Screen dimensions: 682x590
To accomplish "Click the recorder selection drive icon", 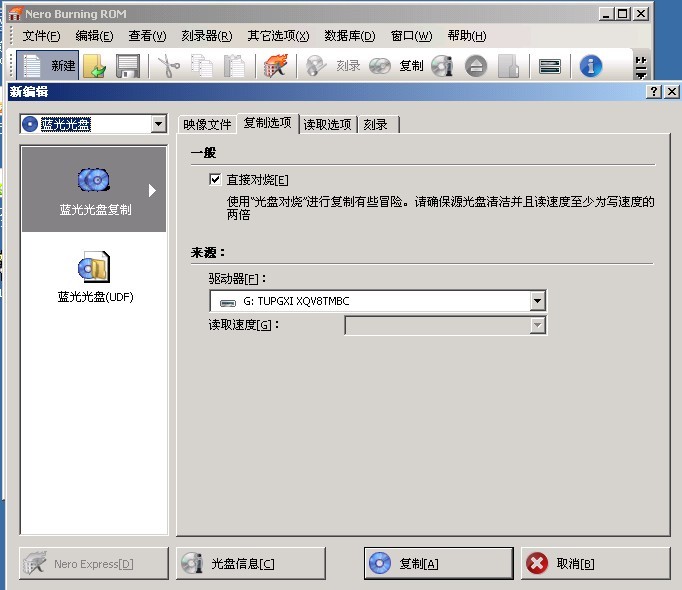I will tap(550, 66).
